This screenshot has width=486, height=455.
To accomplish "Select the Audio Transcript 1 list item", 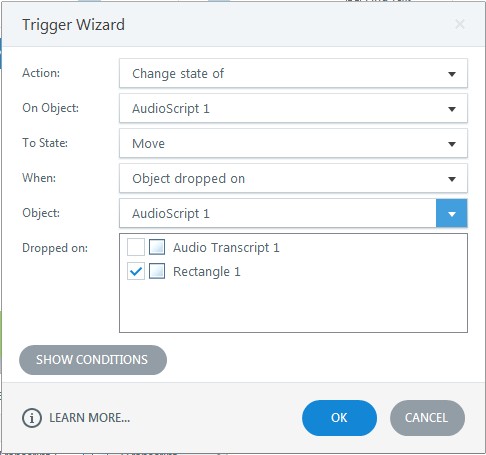I will tap(226, 247).
